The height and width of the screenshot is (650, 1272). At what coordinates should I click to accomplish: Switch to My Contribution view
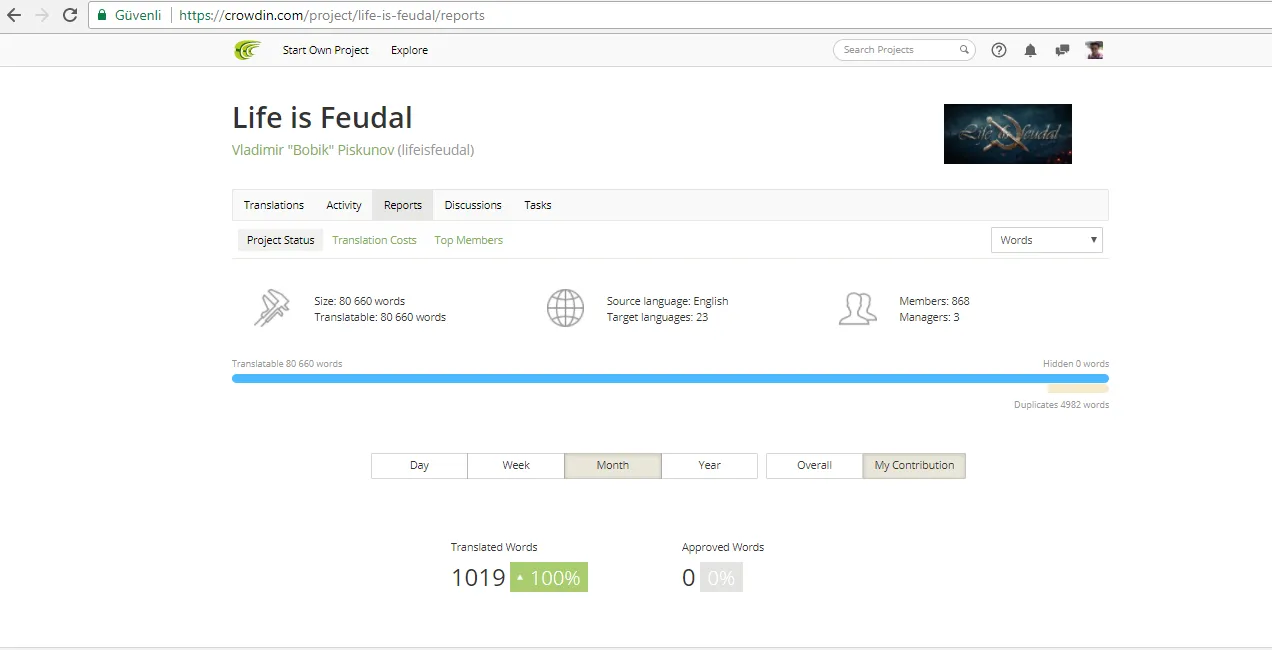[914, 465]
